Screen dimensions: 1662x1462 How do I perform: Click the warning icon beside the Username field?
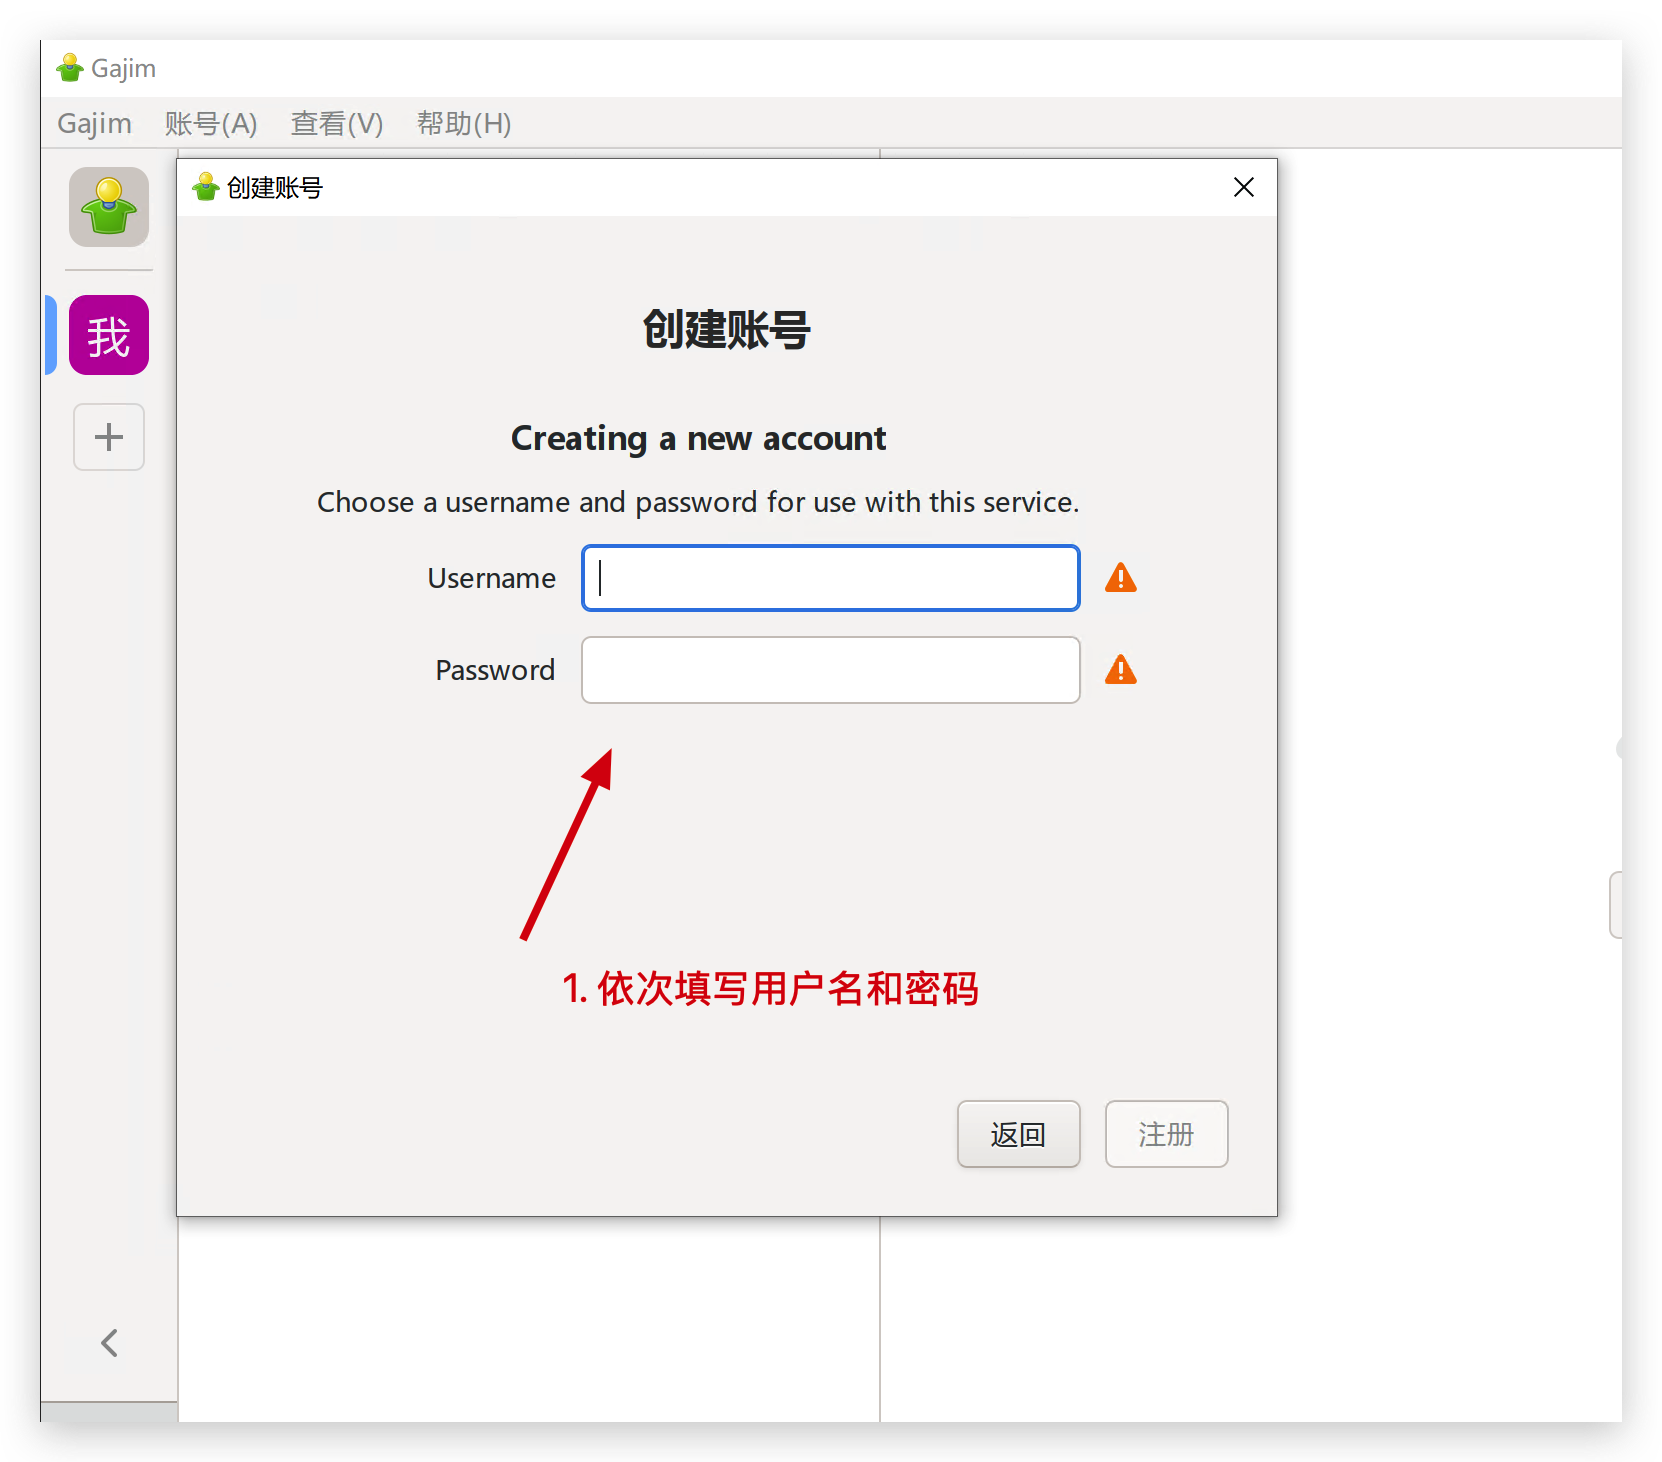coord(1121,578)
